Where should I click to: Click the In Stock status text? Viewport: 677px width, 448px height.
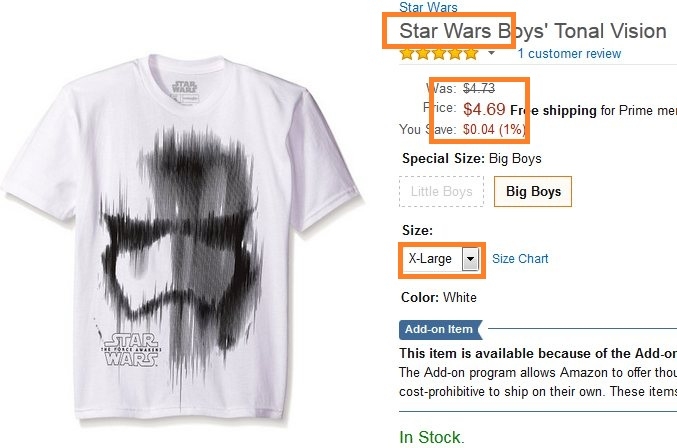tap(432, 437)
